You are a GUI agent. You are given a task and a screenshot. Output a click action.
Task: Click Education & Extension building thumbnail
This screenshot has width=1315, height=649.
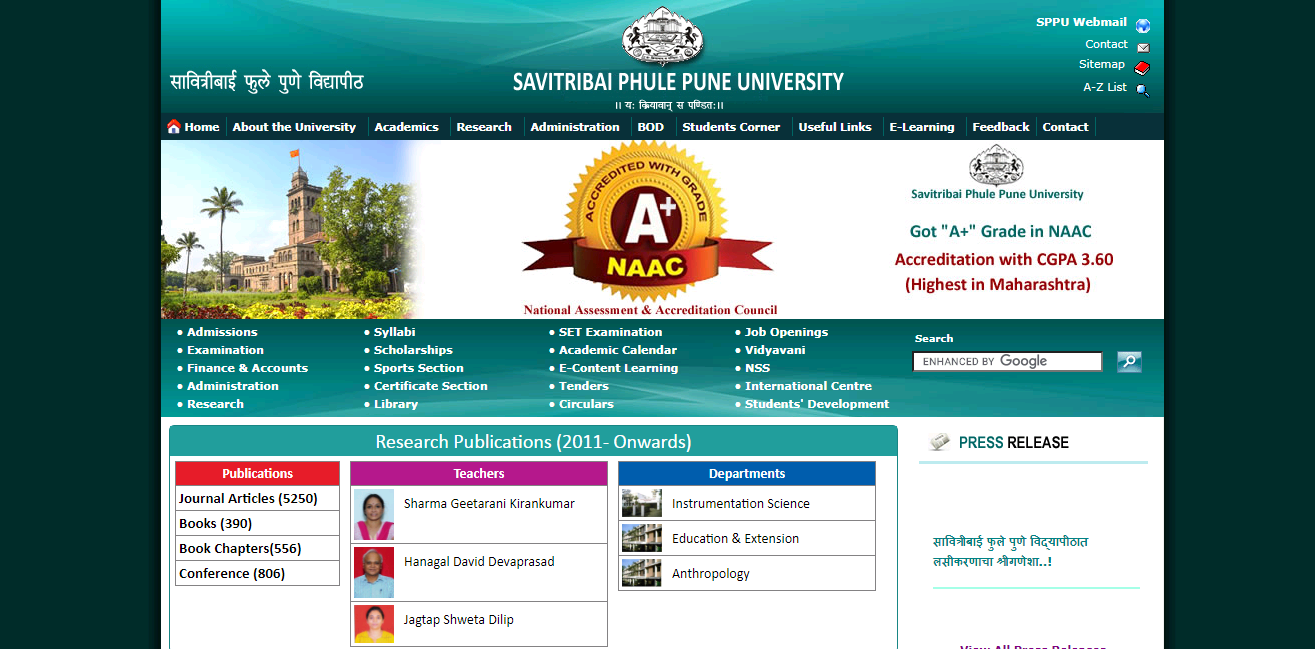point(641,538)
